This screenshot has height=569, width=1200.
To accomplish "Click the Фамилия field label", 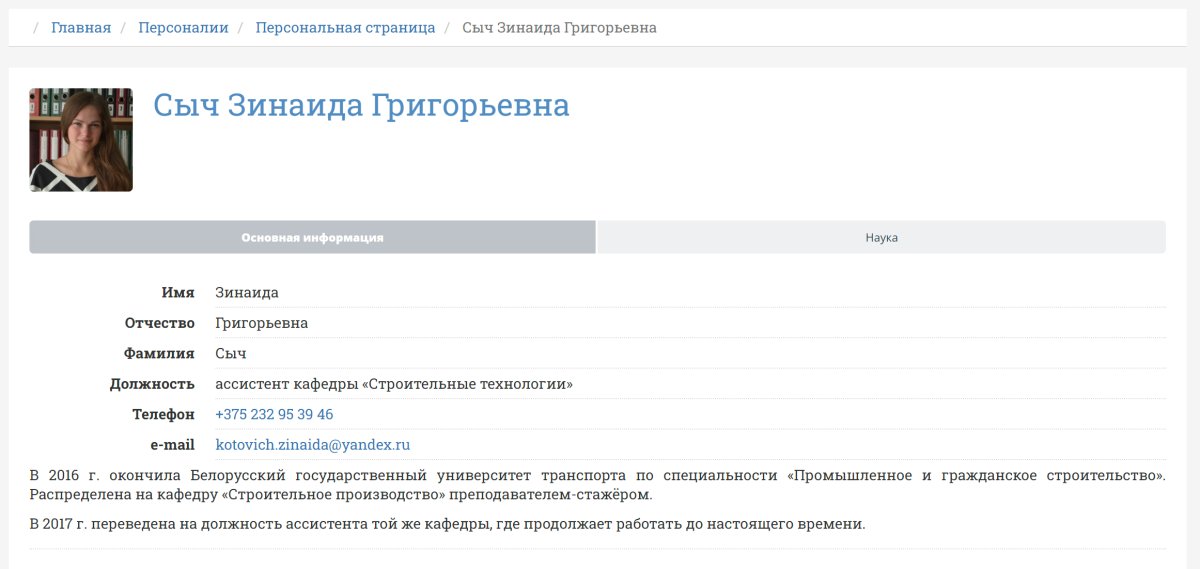I will coord(159,354).
